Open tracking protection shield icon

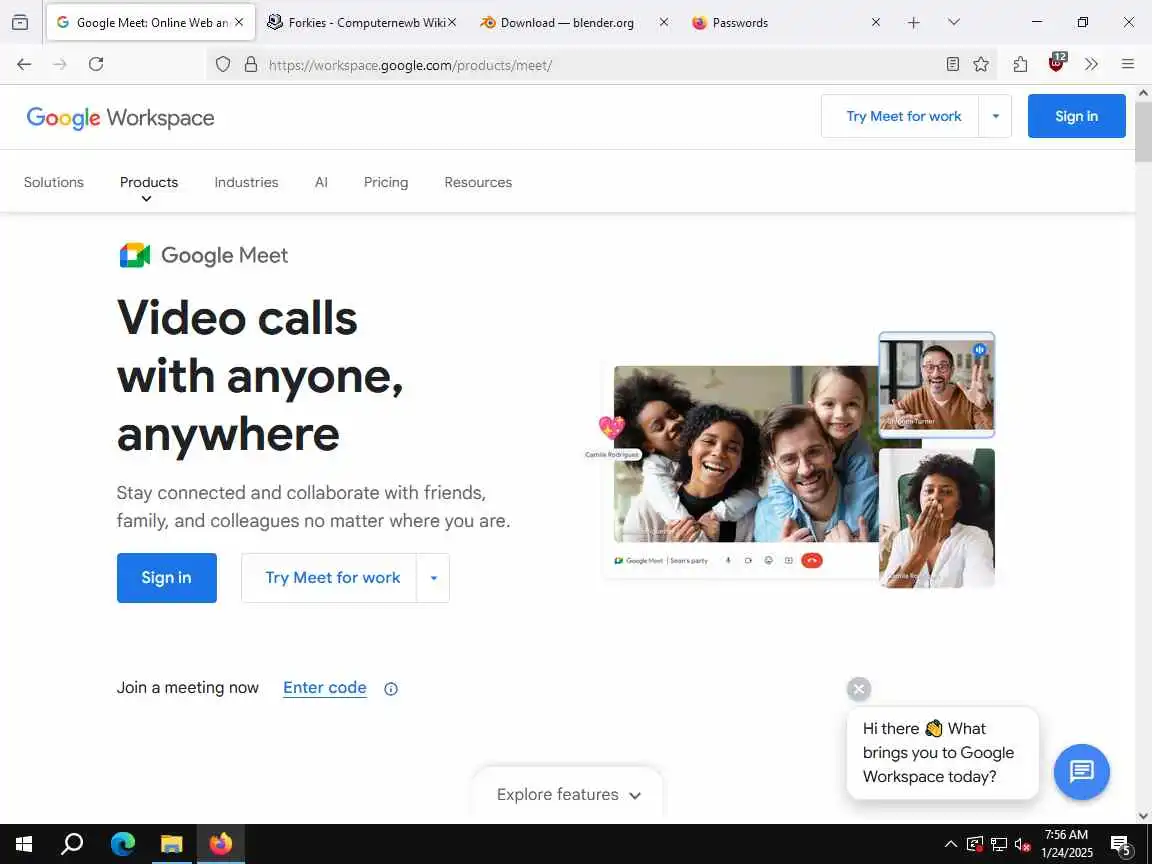[223, 65]
